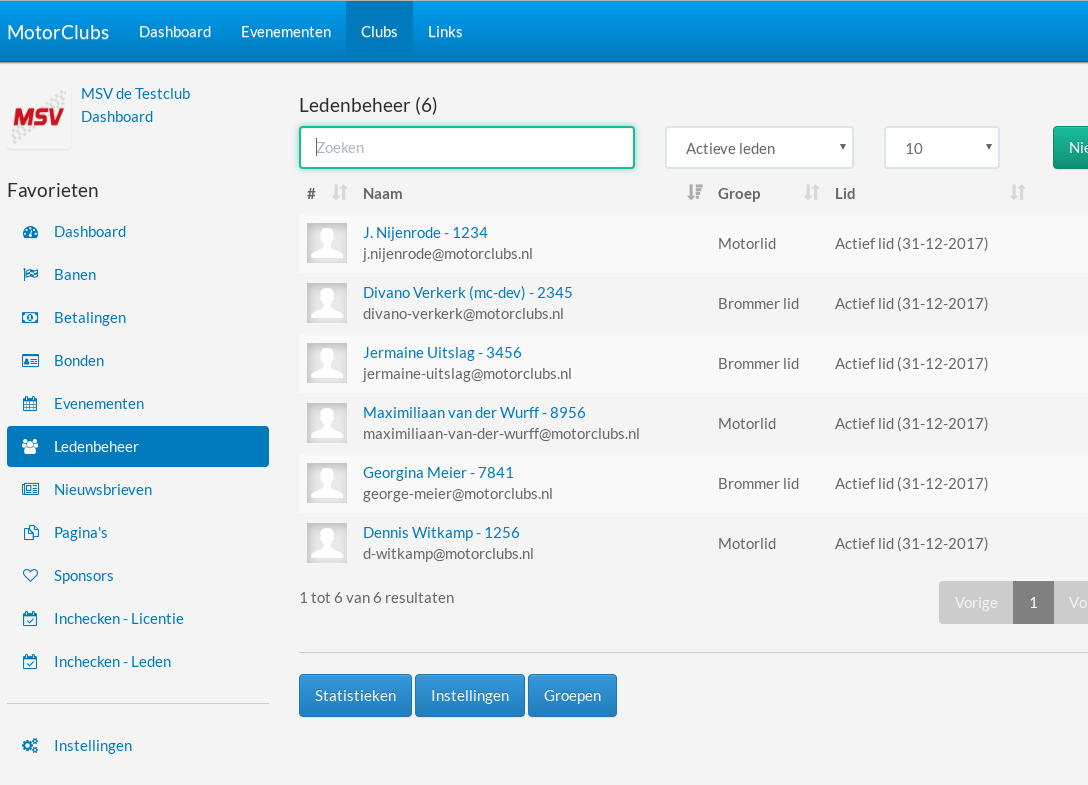The height and width of the screenshot is (785, 1088).
Task: Click the email divano-verkerk@motorclubs.nl
Action: (x=463, y=314)
